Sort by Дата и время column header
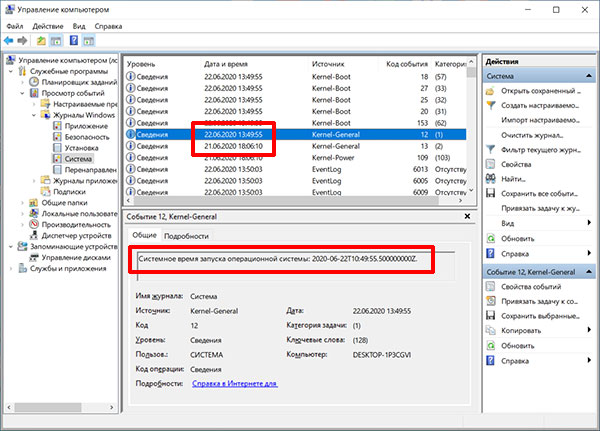Image resolution: width=600 pixels, height=431 pixels. [x=226, y=64]
